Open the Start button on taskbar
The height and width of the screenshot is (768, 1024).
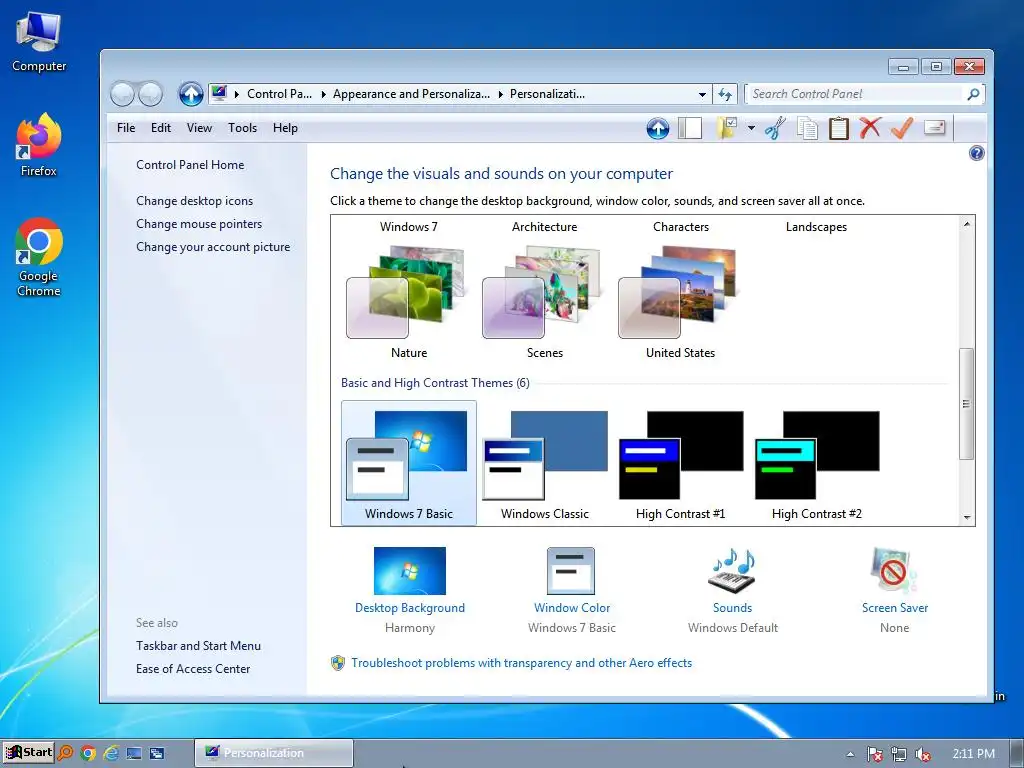[x=29, y=753]
